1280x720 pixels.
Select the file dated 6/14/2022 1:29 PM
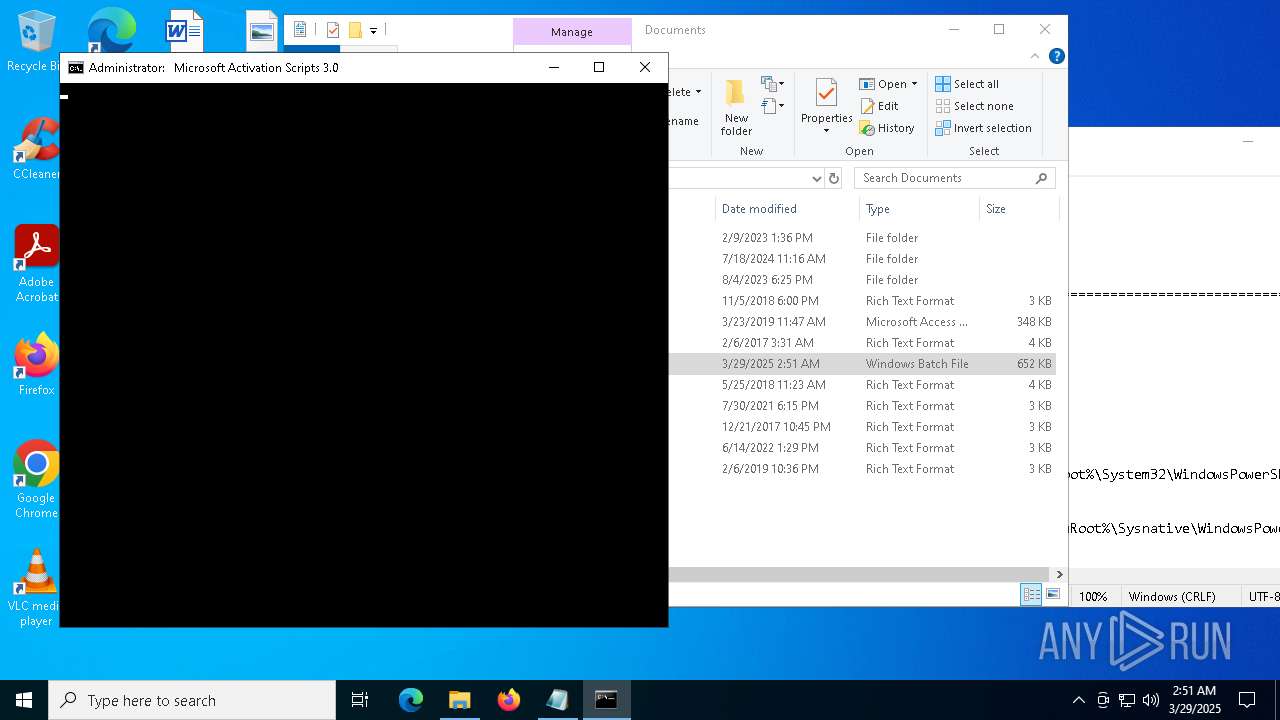click(862, 448)
